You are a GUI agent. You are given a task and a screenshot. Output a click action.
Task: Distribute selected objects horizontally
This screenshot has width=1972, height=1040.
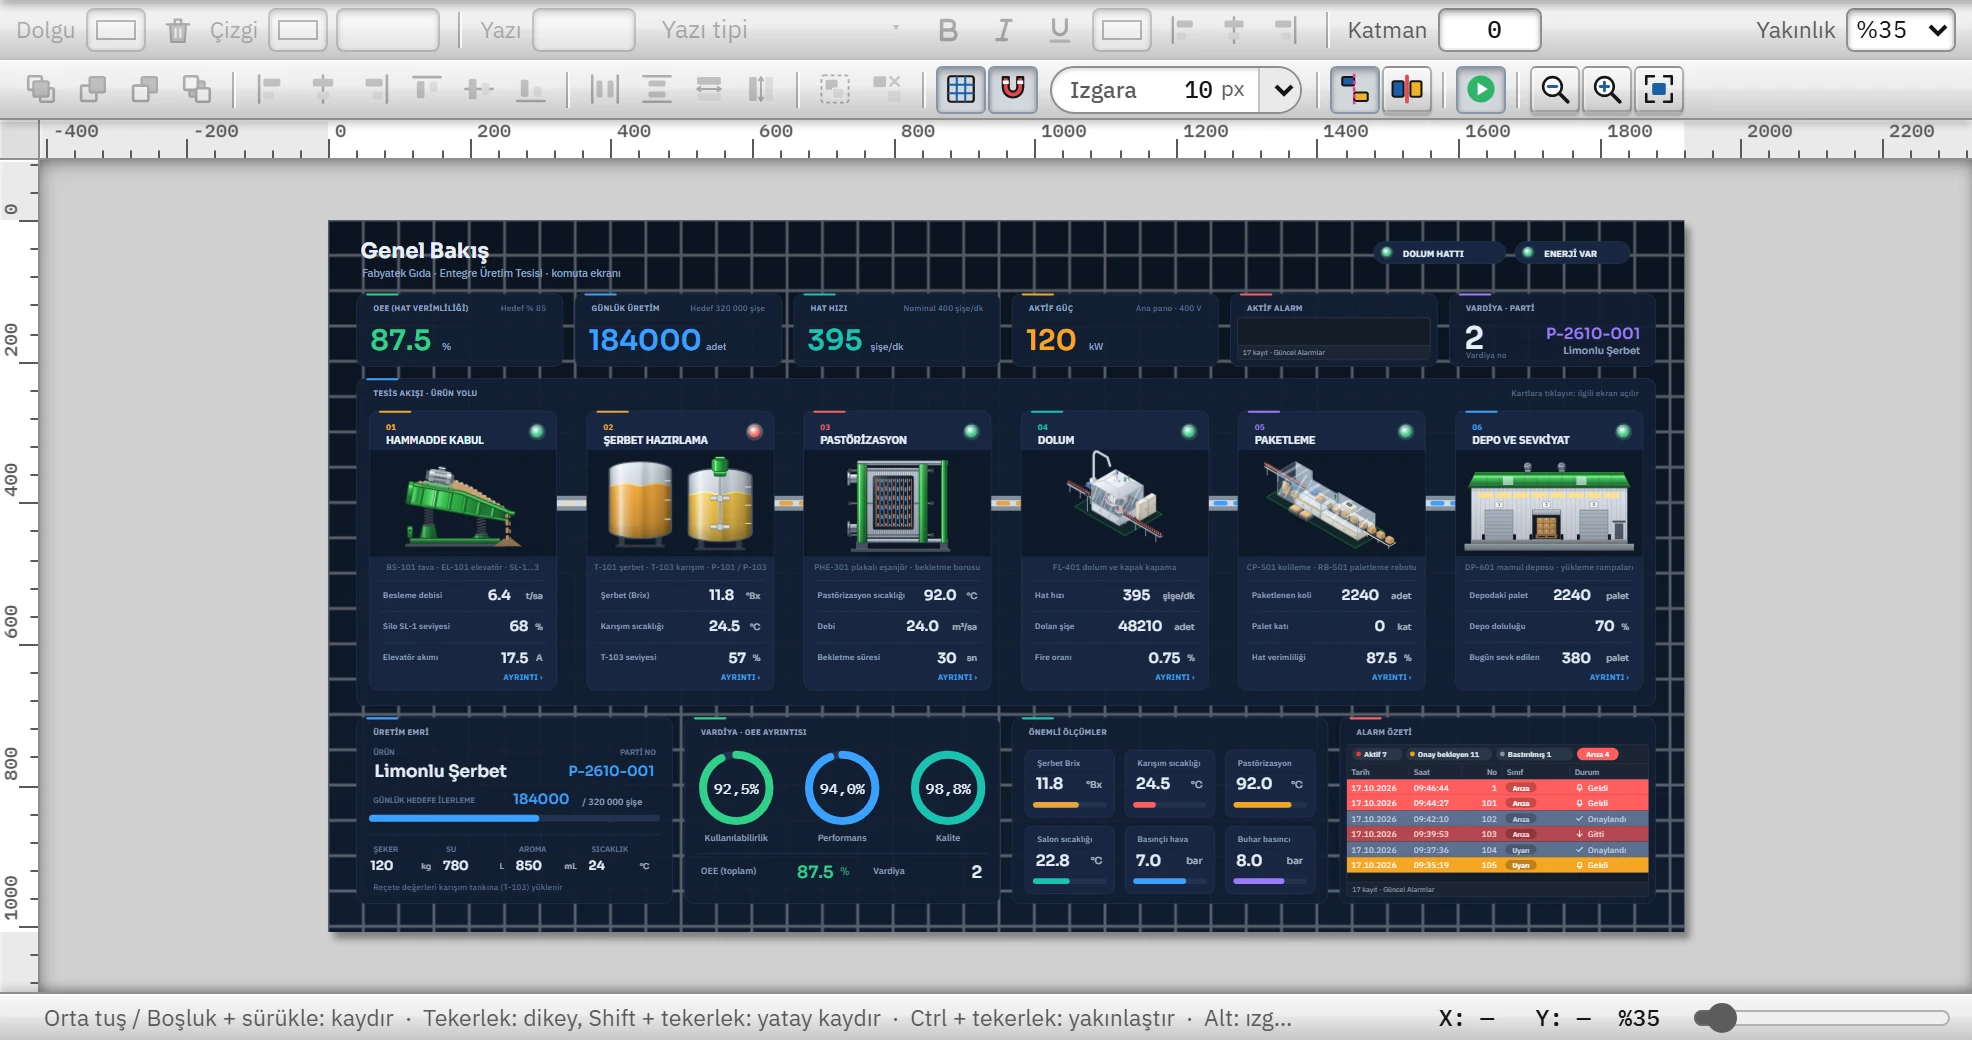click(x=604, y=89)
